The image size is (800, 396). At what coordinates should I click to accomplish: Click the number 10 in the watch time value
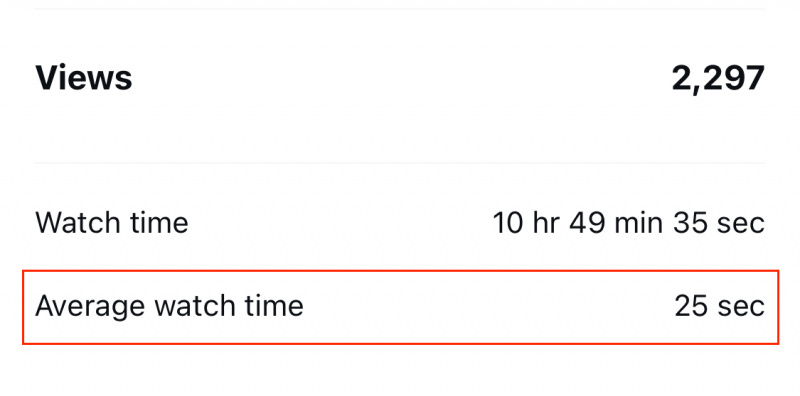tap(508, 223)
